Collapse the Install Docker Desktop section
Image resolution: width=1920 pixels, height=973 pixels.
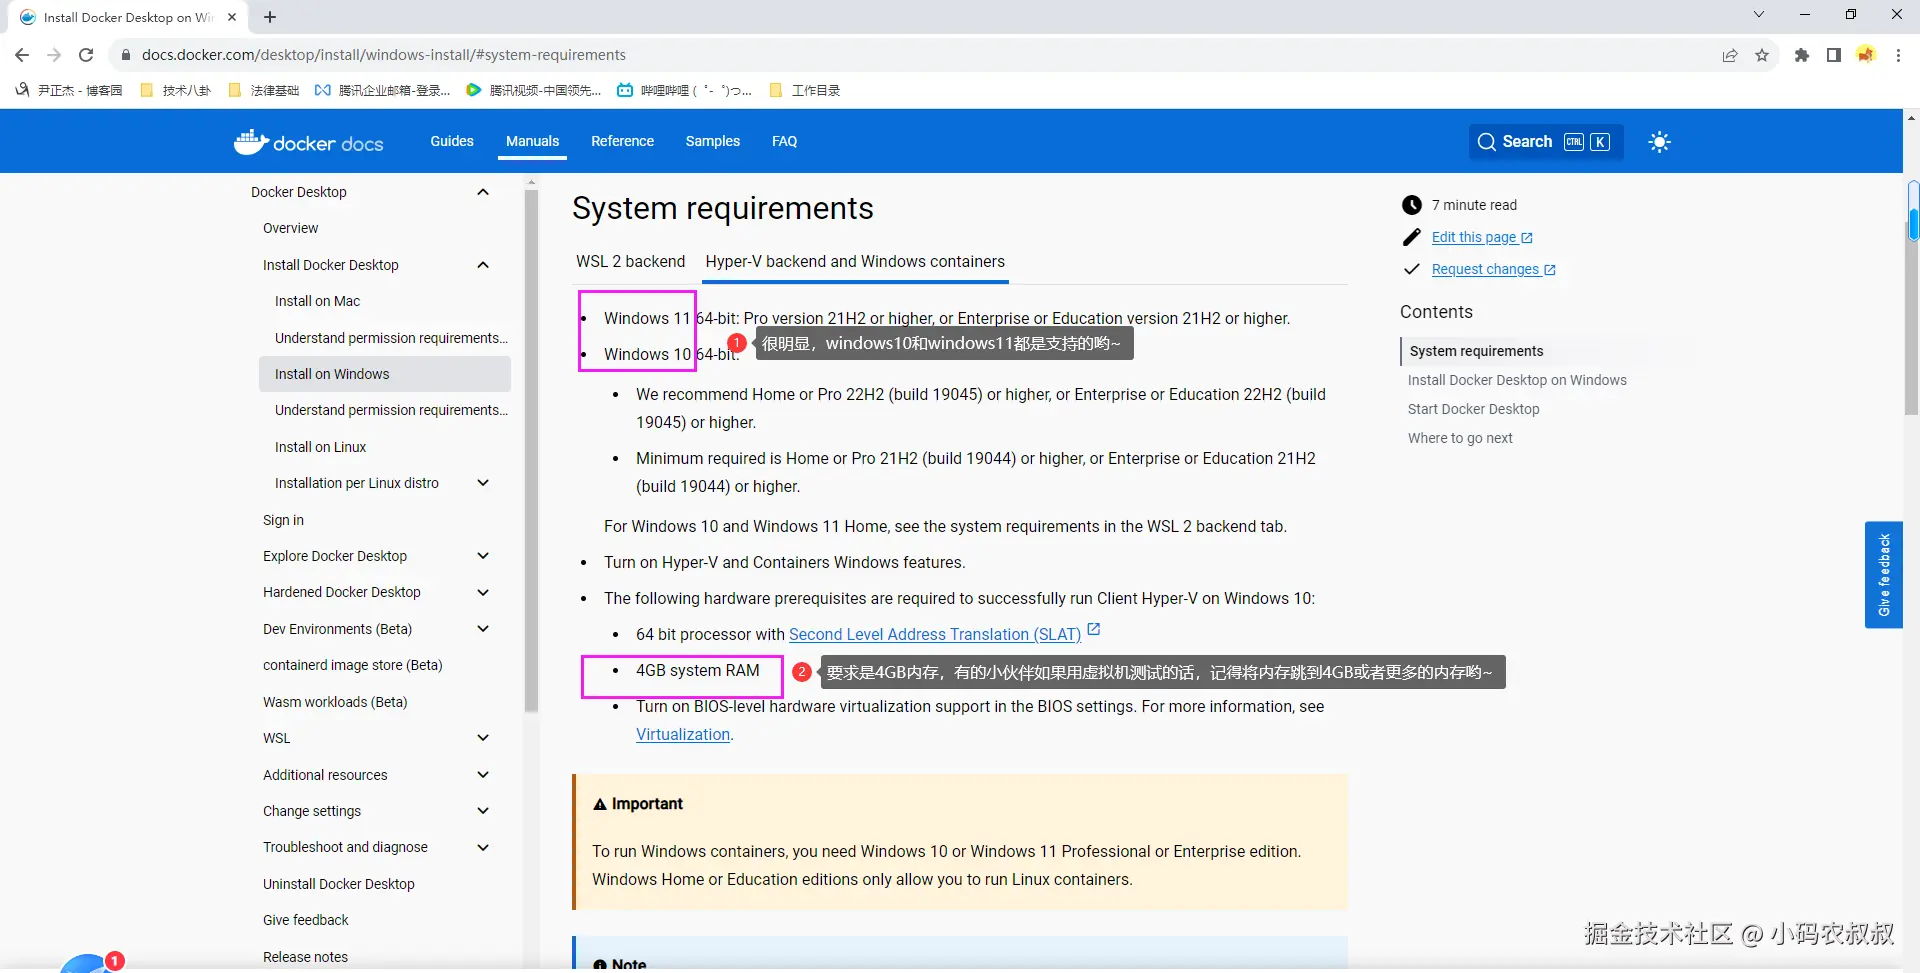(x=483, y=265)
